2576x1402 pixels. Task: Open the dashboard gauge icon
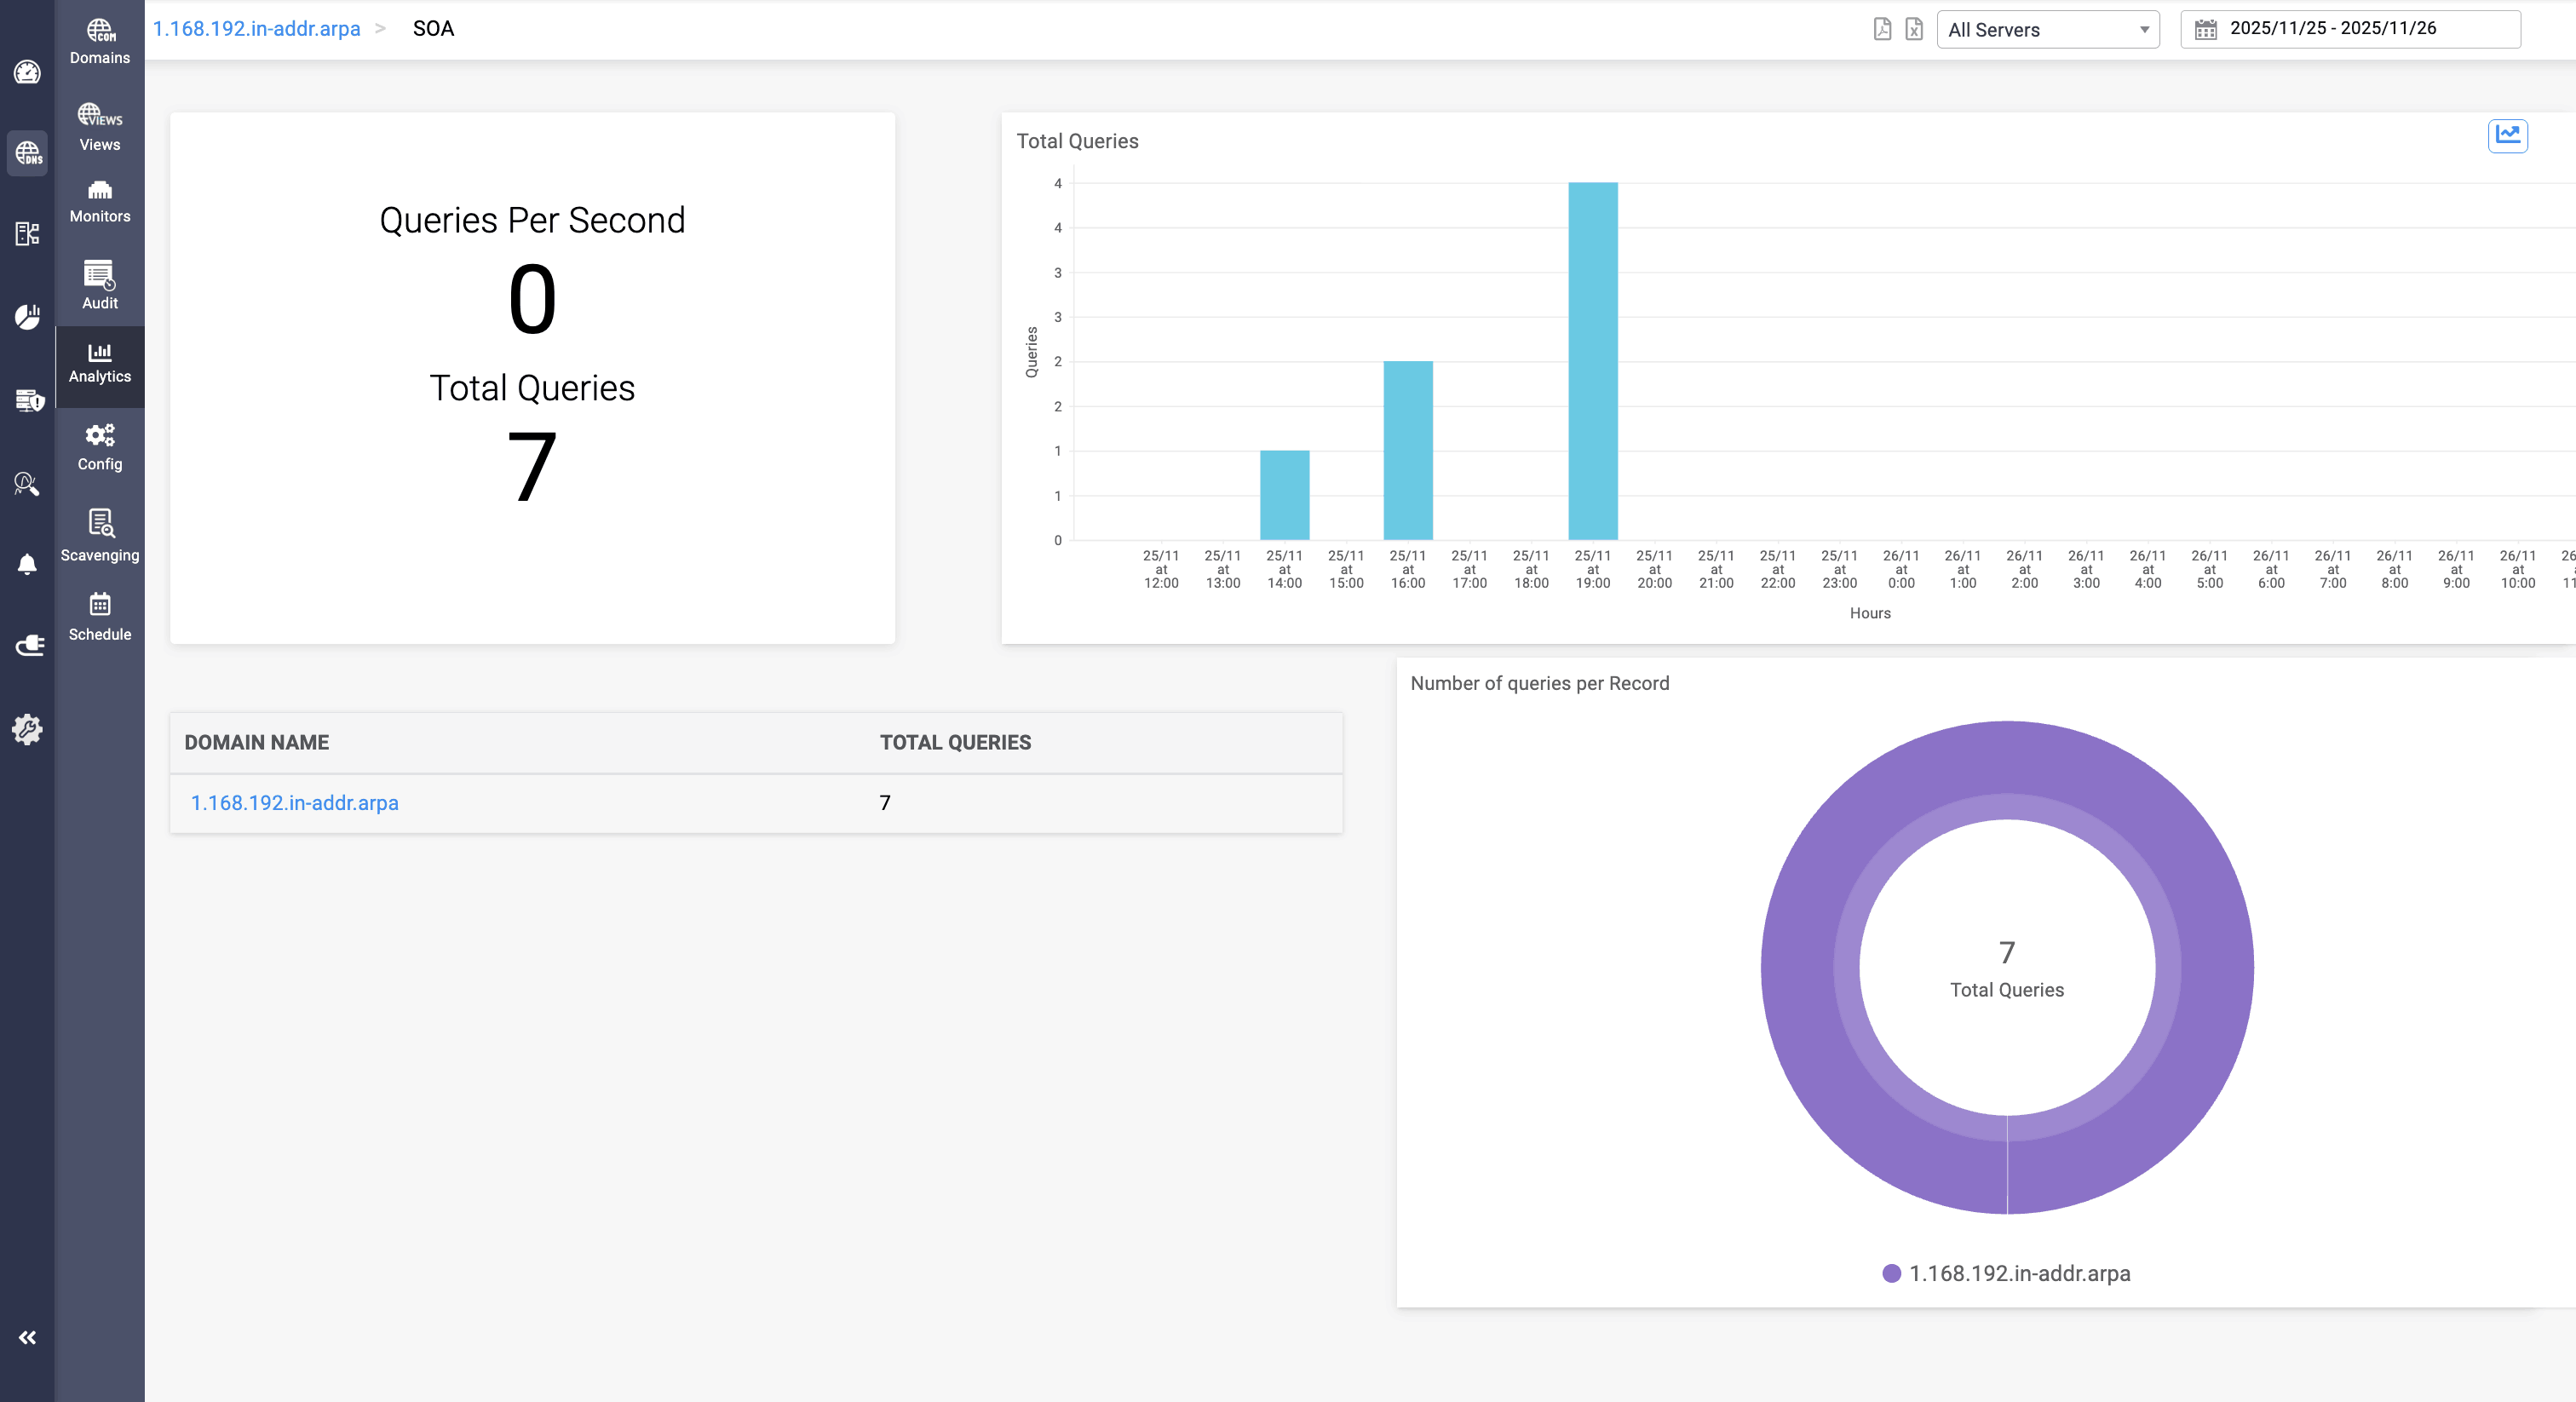27,72
